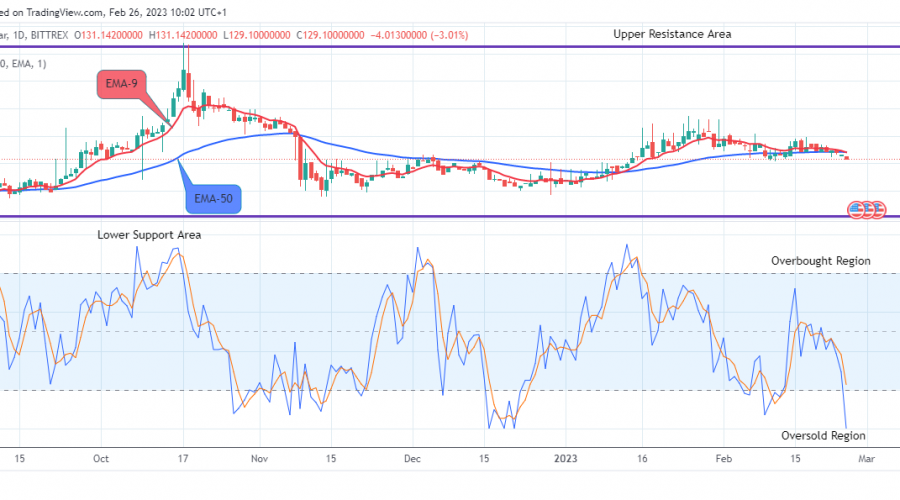900x500 pixels.
Task: Click the high price H131.14200000 value
Action: [x=183, y=35]
